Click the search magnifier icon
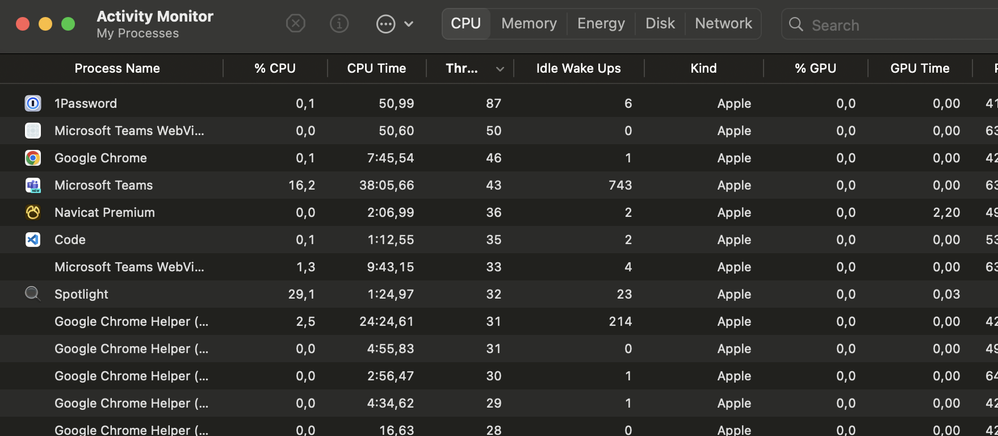Viewport: 998px width, 436px height. [x=796, y=24]
